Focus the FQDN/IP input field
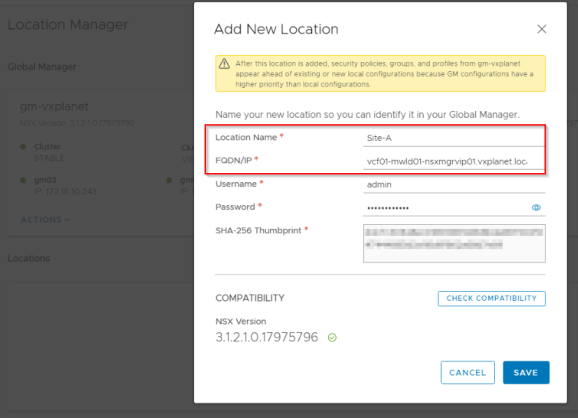 click(x=454, y=161)
